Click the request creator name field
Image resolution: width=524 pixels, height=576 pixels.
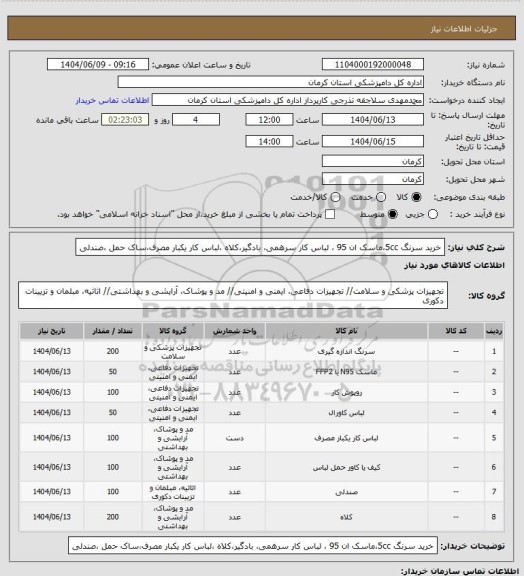coord(288,100)
